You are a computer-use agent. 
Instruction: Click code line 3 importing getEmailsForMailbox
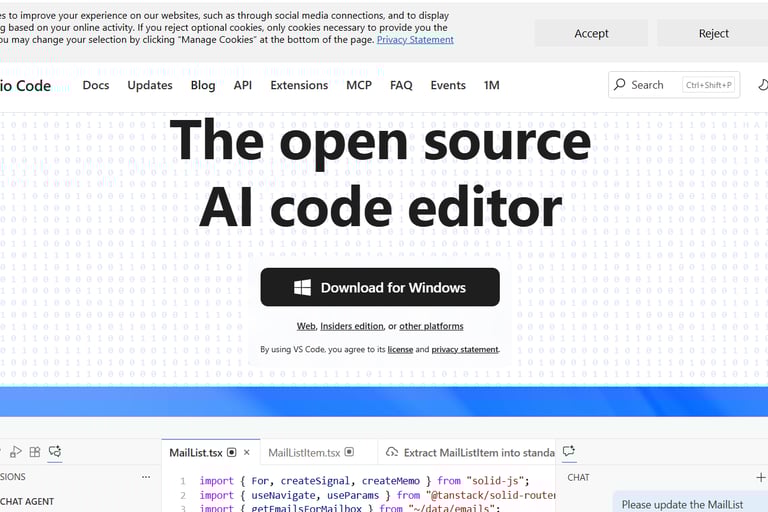[x=348, y=508]
